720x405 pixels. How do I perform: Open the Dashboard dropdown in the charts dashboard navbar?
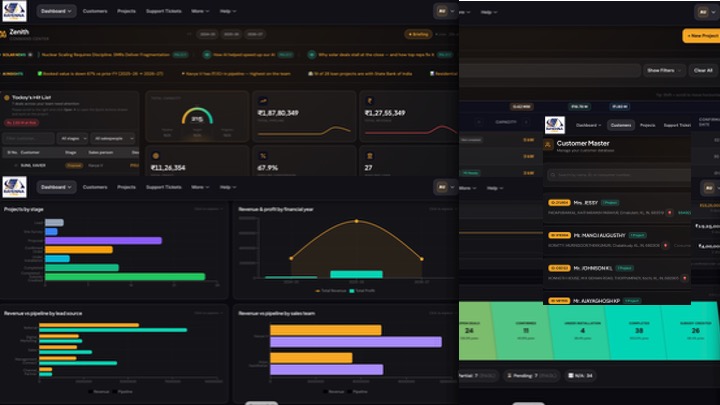coord(56,187)
